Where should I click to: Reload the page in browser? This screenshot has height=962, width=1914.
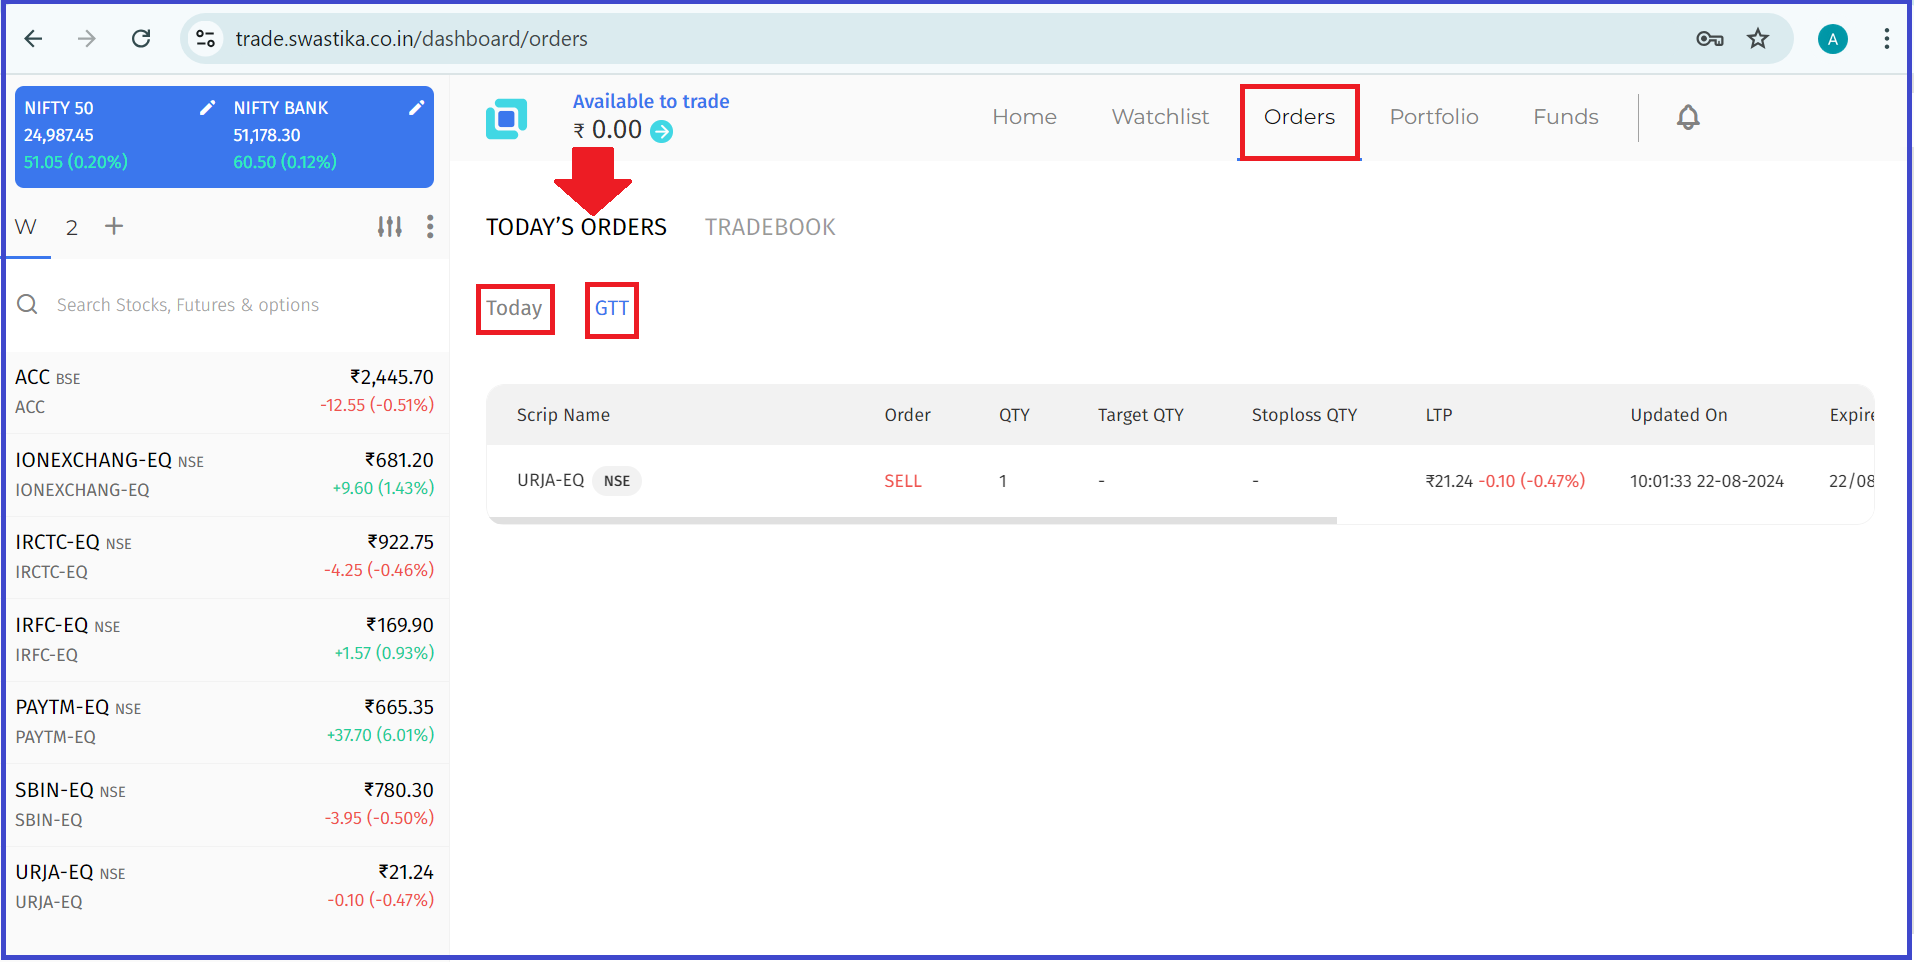click(x=141, y=39)
